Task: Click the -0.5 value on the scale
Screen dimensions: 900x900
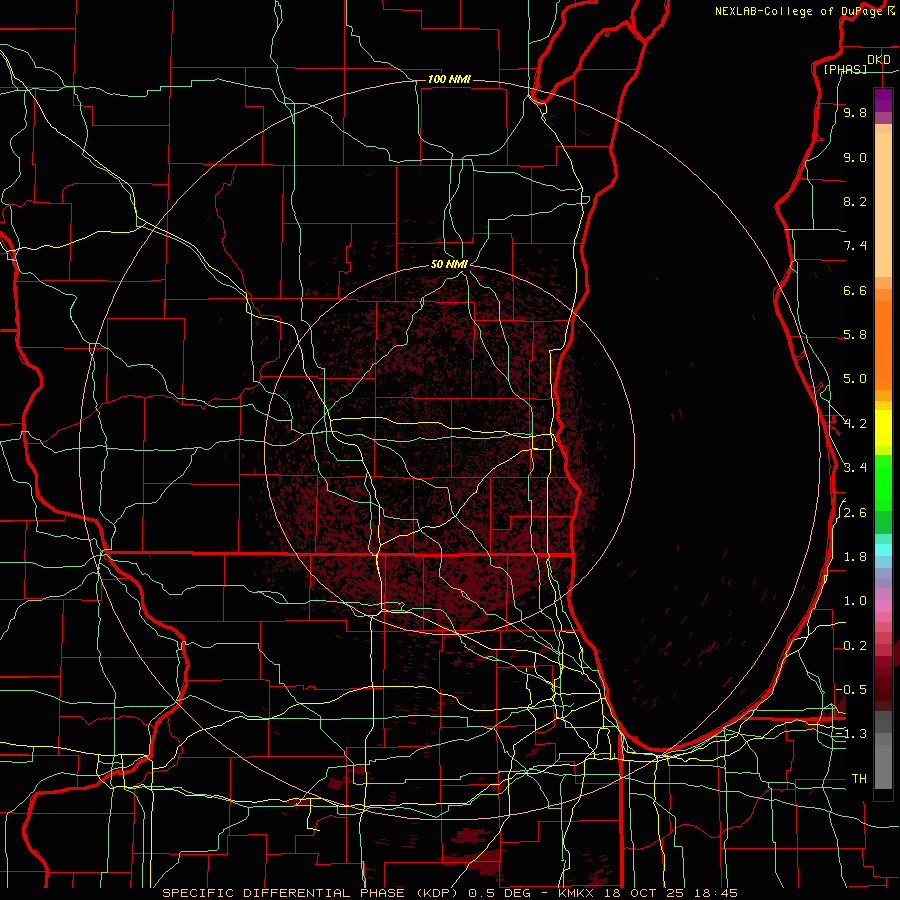Action: tap(851, 689)
